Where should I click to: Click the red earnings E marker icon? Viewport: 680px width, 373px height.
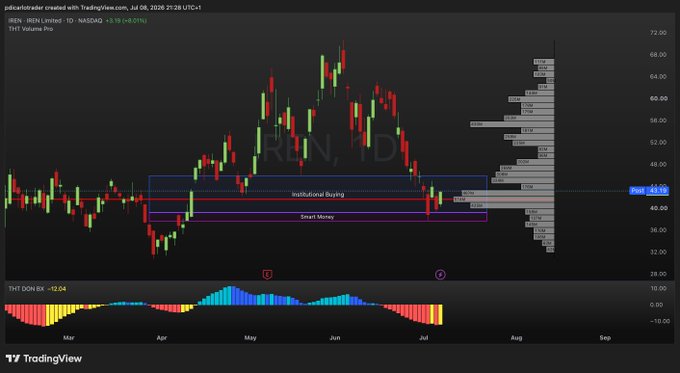(268, 274)
